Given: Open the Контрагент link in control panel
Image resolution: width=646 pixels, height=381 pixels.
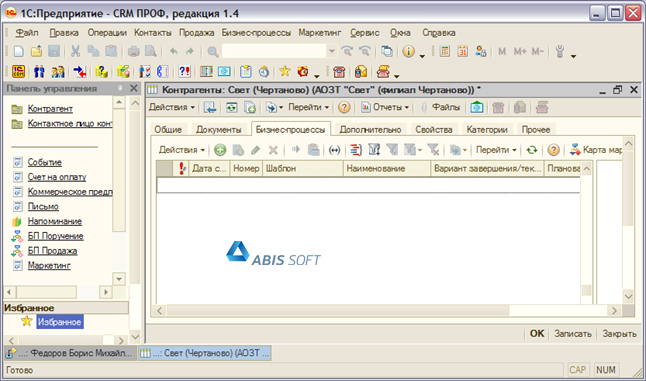Looking at the screenshot, I should point(50,109).
